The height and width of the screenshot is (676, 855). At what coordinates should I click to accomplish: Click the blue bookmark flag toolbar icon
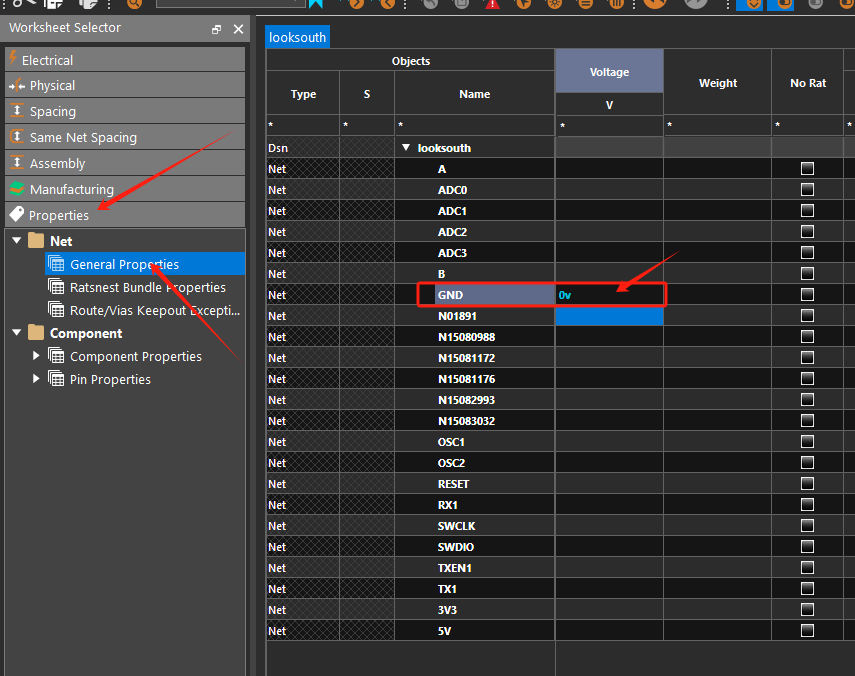point(316,4)
